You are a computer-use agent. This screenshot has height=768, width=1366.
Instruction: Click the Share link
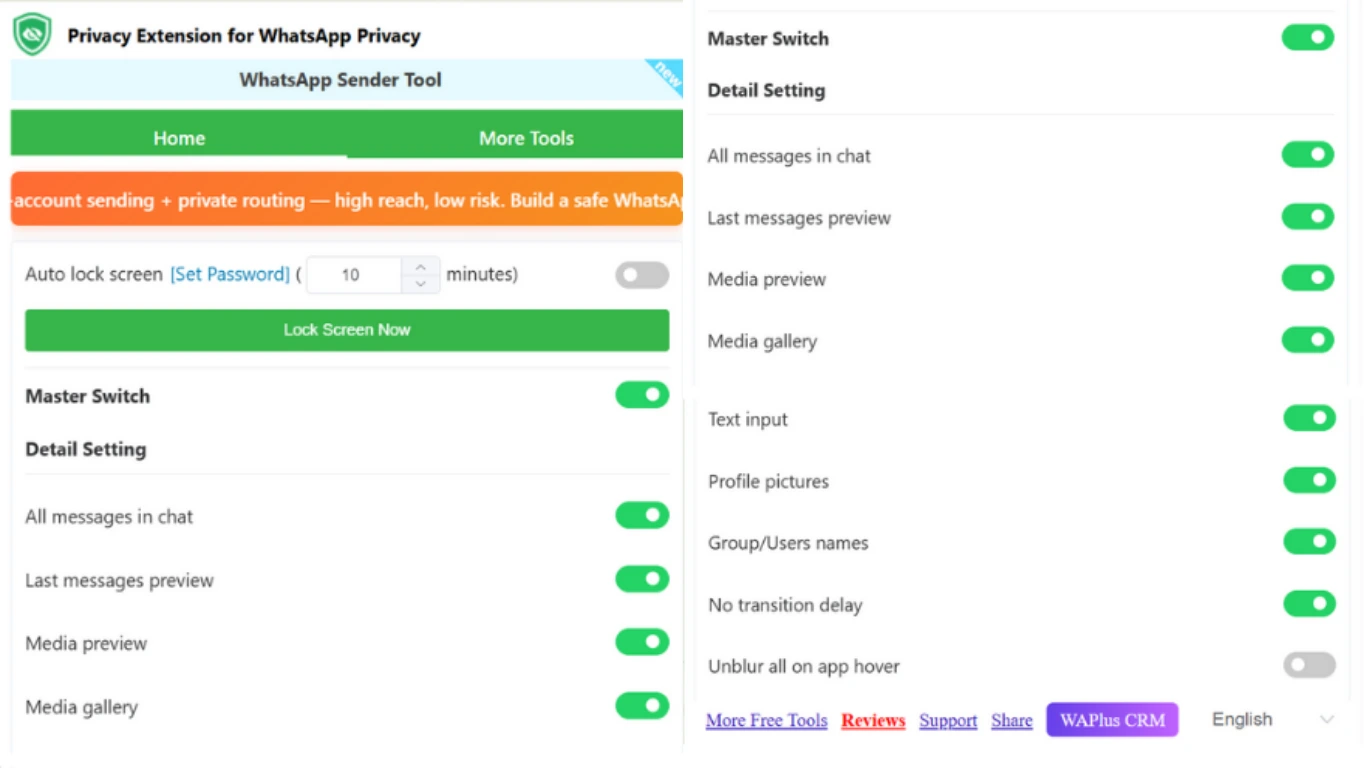(x=1011, y=720)
